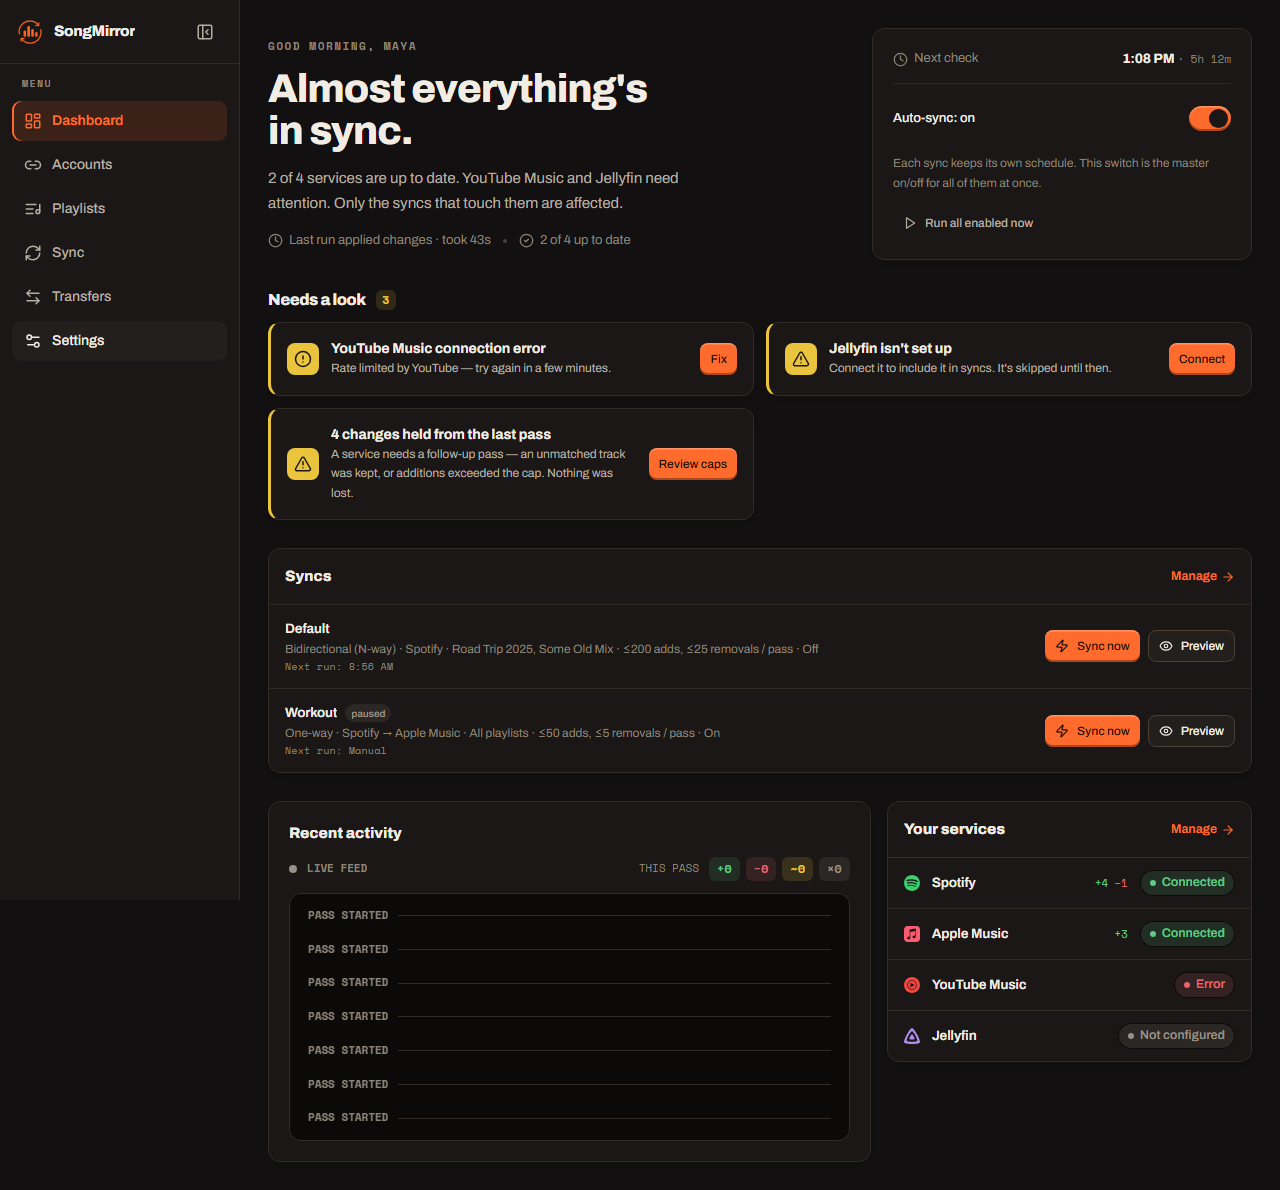1280x1190 pixels.
Task: Click the first PASS STARTED feed entry
Action: [569, 916]
